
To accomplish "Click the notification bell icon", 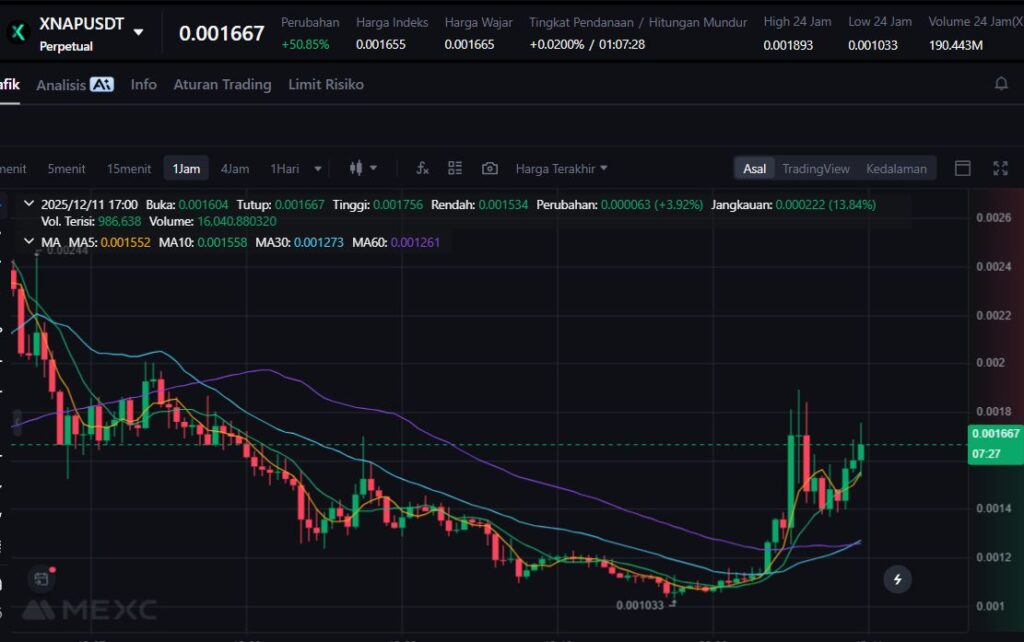I will (1000, 84).
